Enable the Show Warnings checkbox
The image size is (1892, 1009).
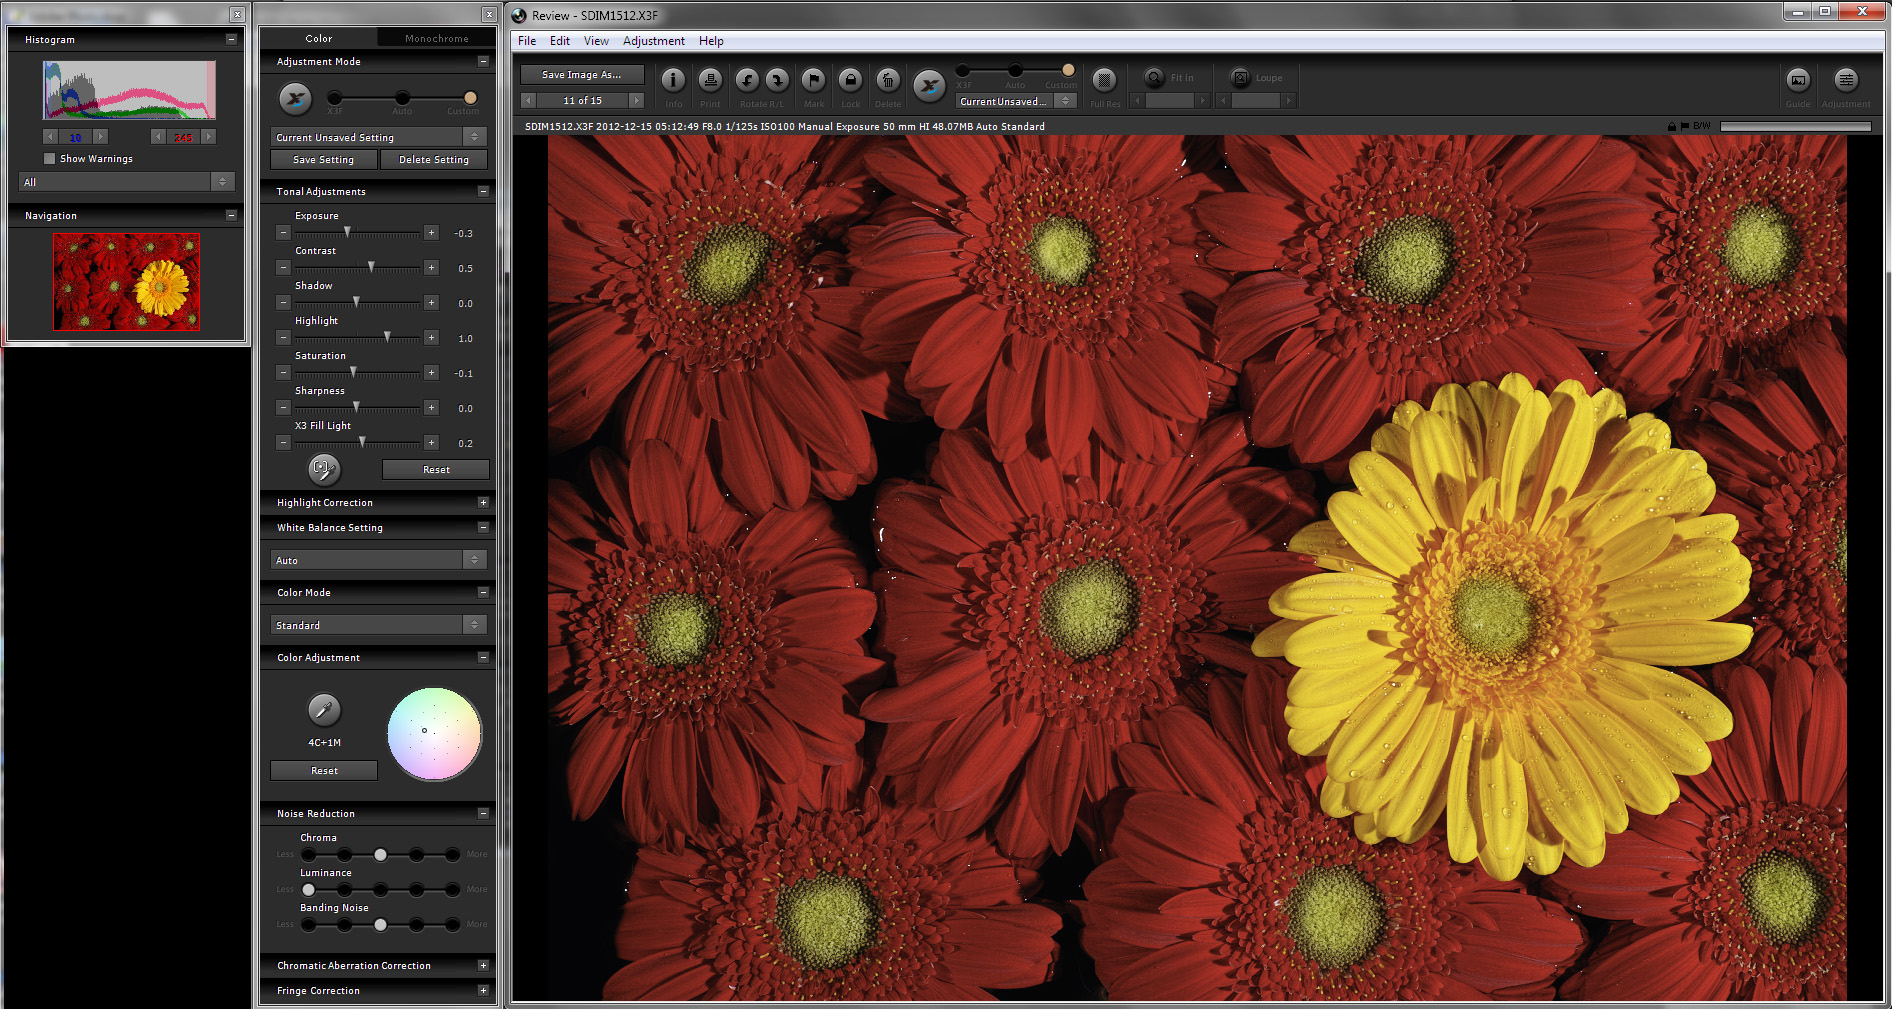coord(50,158)
